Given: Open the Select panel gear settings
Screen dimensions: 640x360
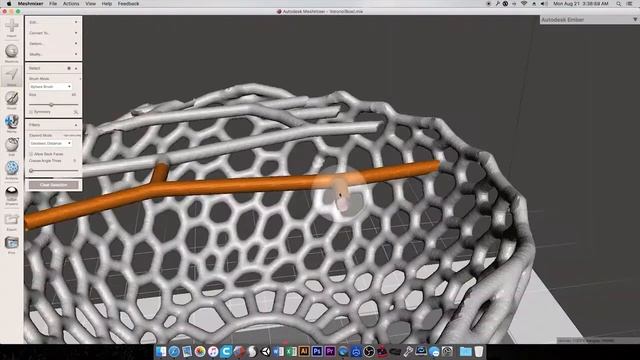Looking at the screenshot, I should [69, 68].
